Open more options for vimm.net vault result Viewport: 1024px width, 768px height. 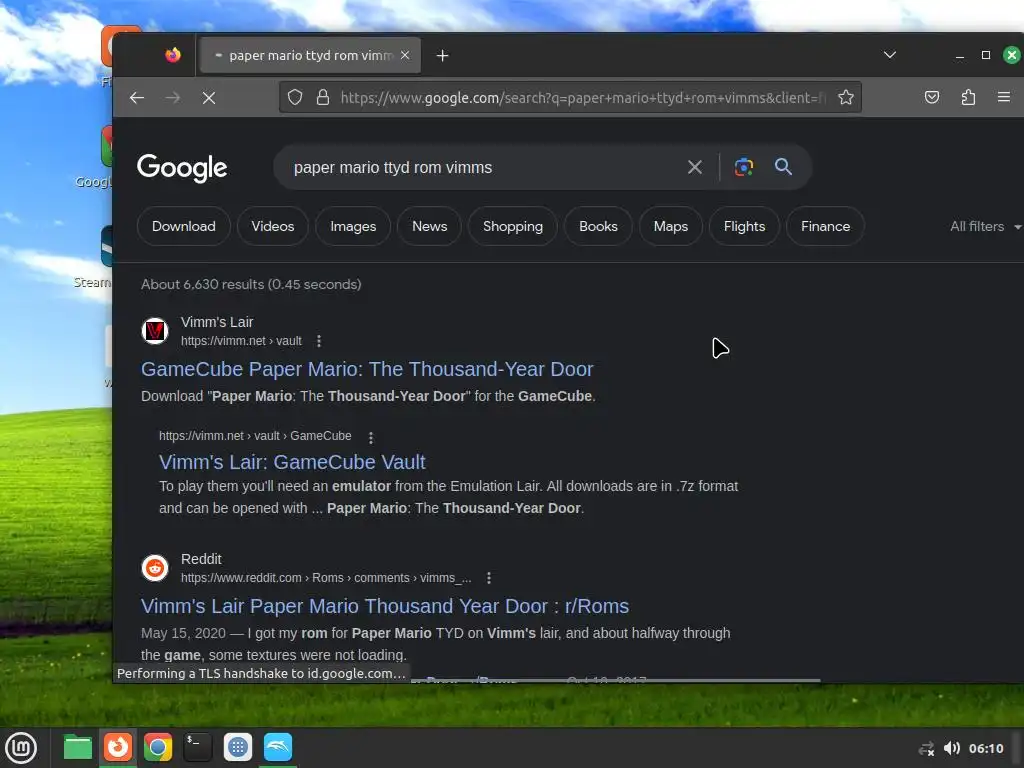[319, 341]
